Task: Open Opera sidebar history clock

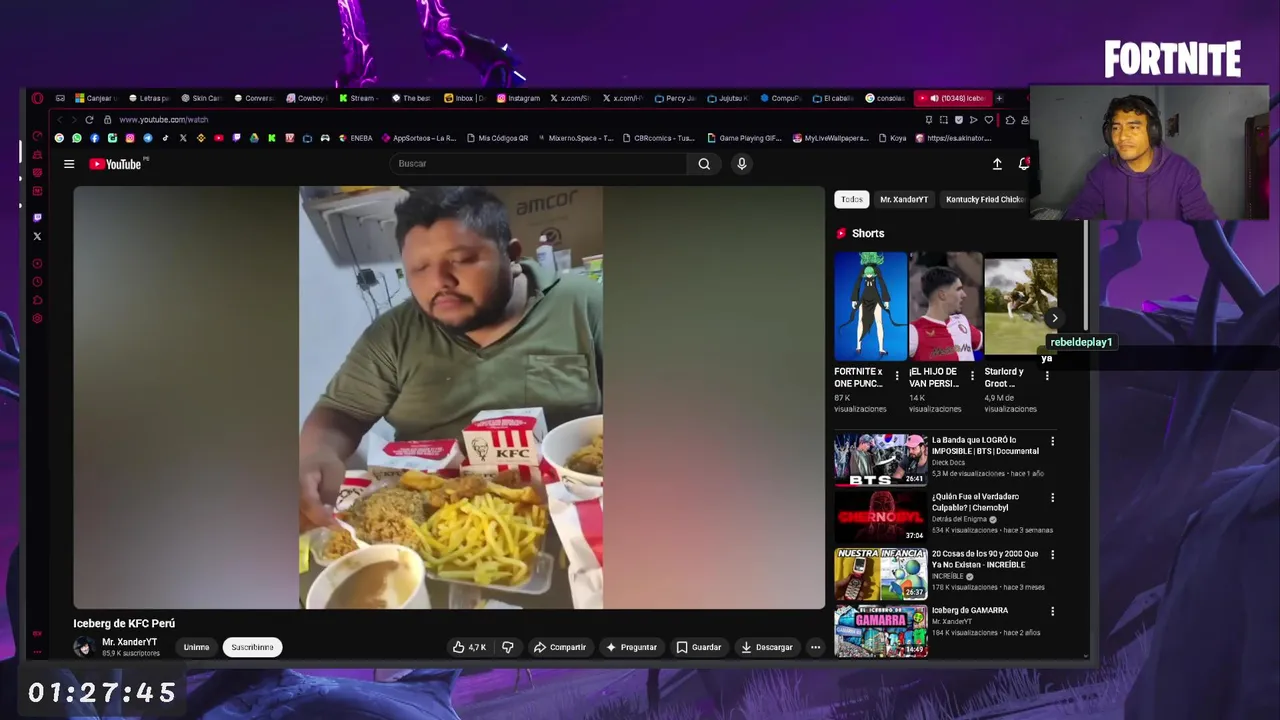Action: click(37, 282)
